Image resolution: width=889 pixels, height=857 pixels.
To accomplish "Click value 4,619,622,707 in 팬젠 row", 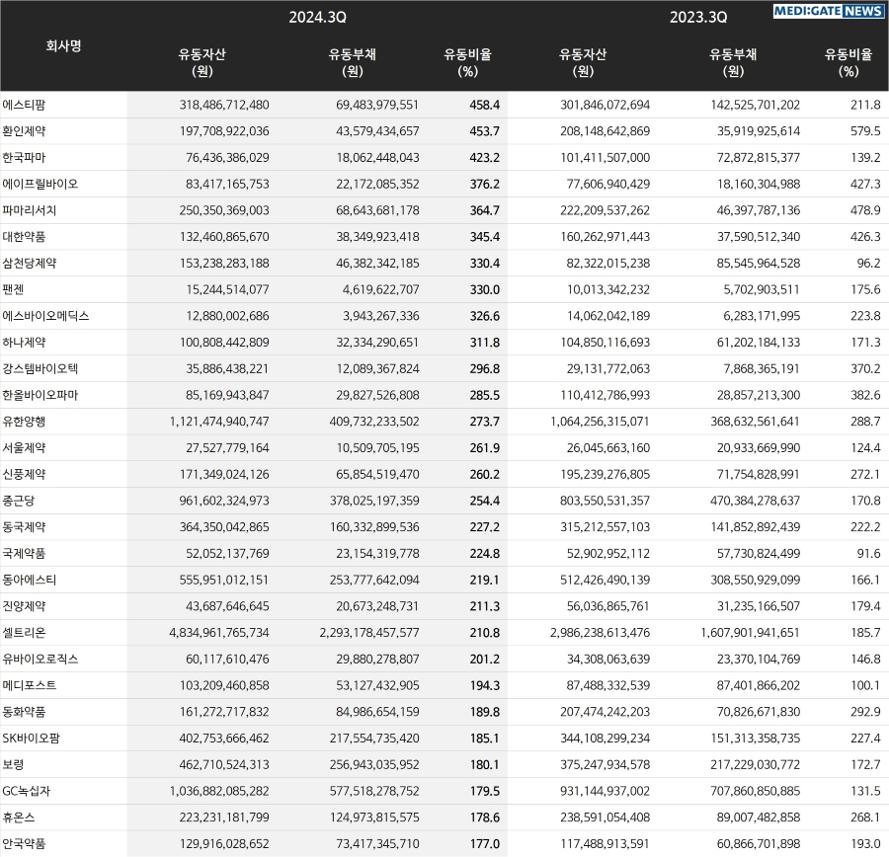I will tap(381, 290).
